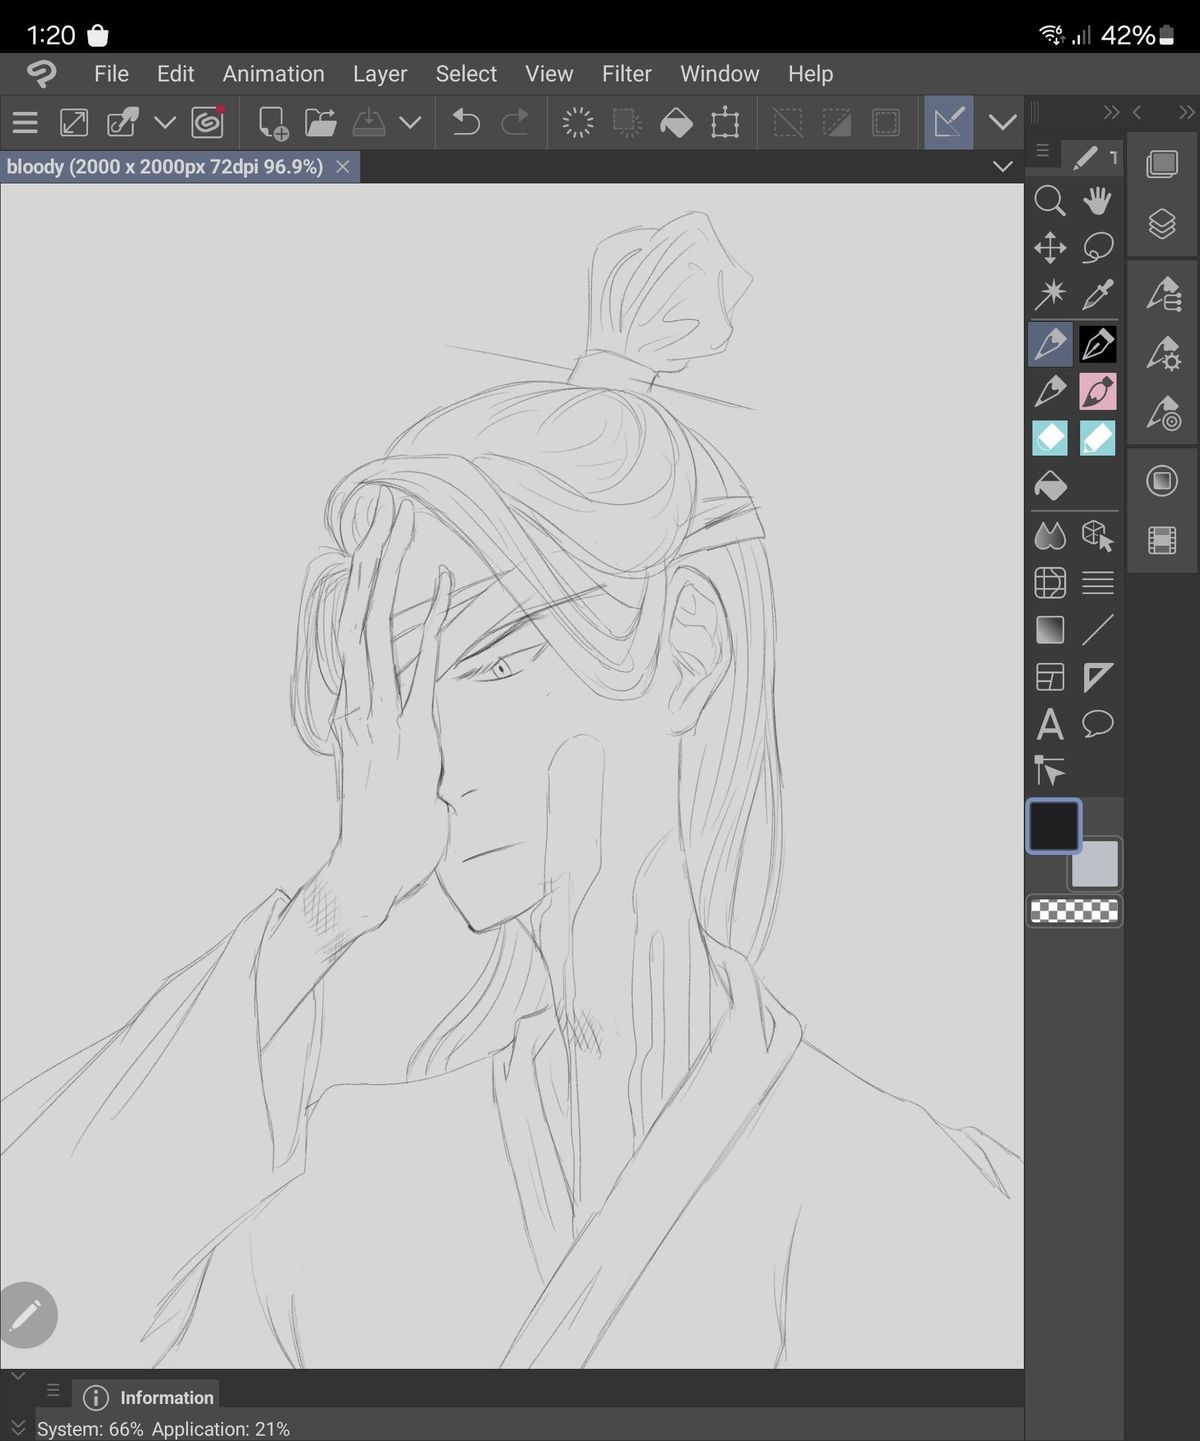Click the Redo arrow
The image size is (1200, 1441).
pos(515,123)
